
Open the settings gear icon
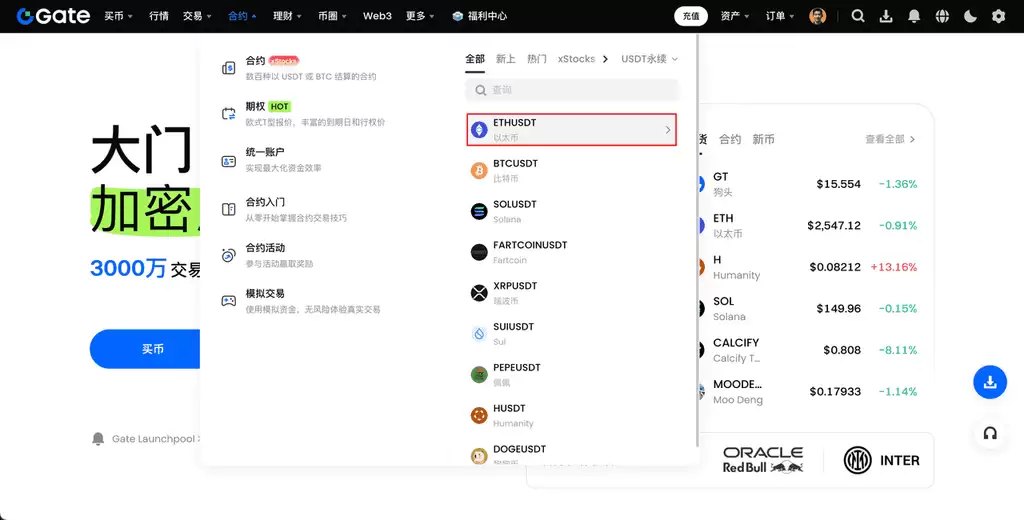[x=998, y=16]
